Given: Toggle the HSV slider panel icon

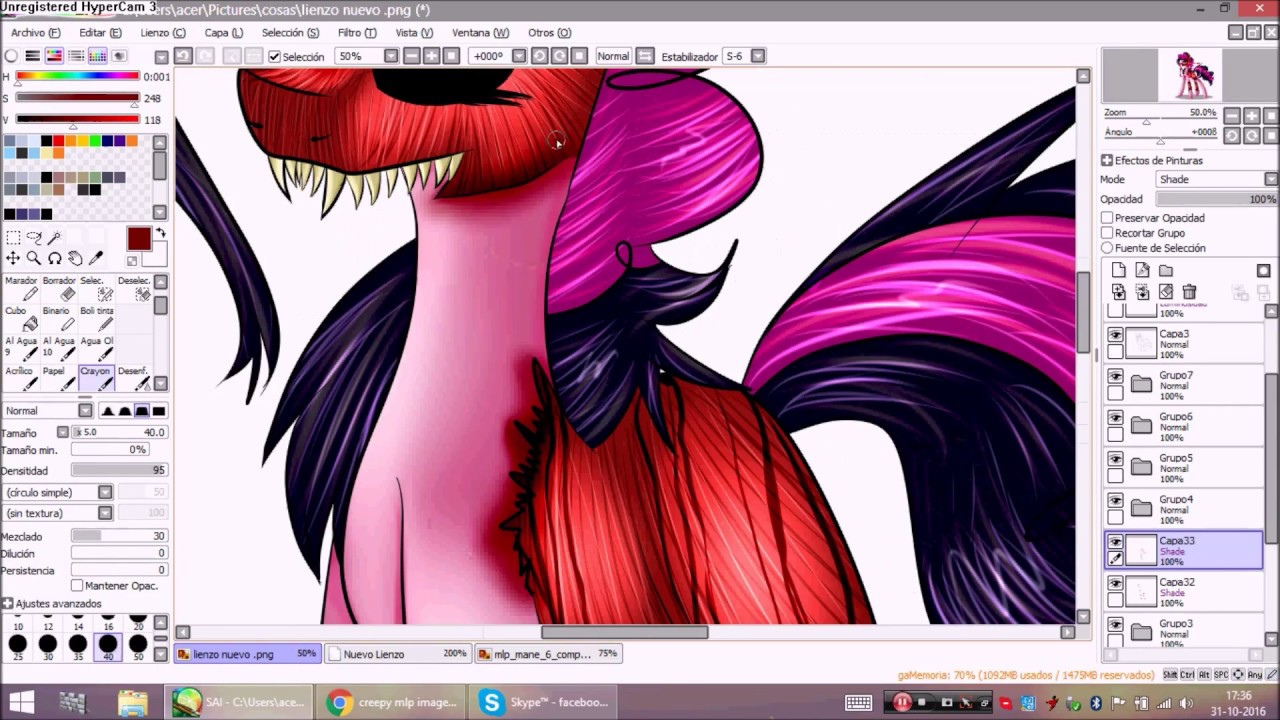Looking at the screenshot, I should tap(54, 56).
